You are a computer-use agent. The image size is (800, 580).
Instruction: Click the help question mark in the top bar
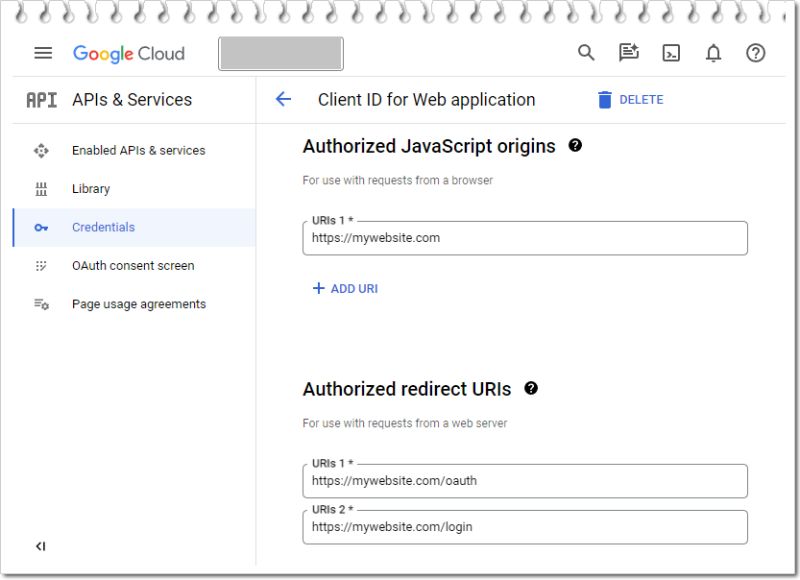pyautogui.click(x=756, y=53)
